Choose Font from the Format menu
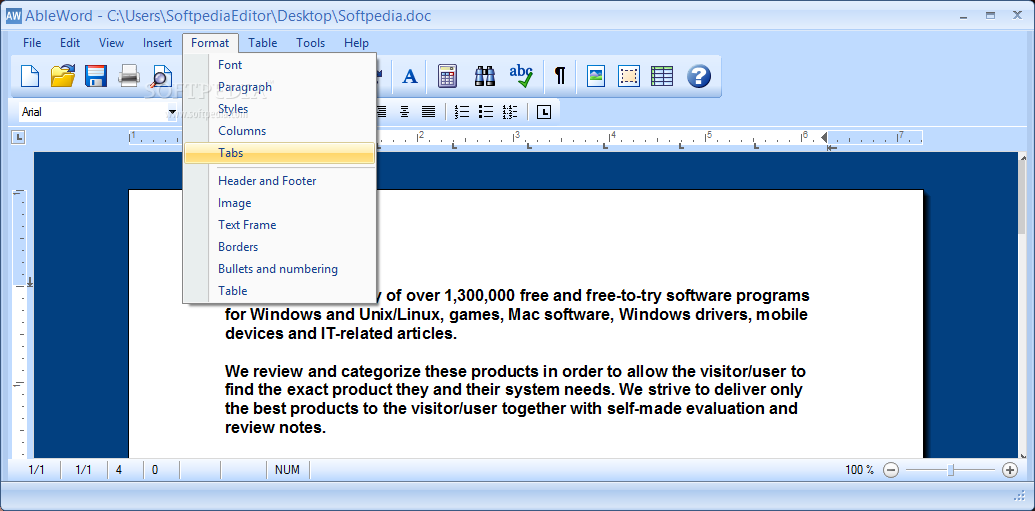Viewport: 1035px width, 511px height. [279, 65]
